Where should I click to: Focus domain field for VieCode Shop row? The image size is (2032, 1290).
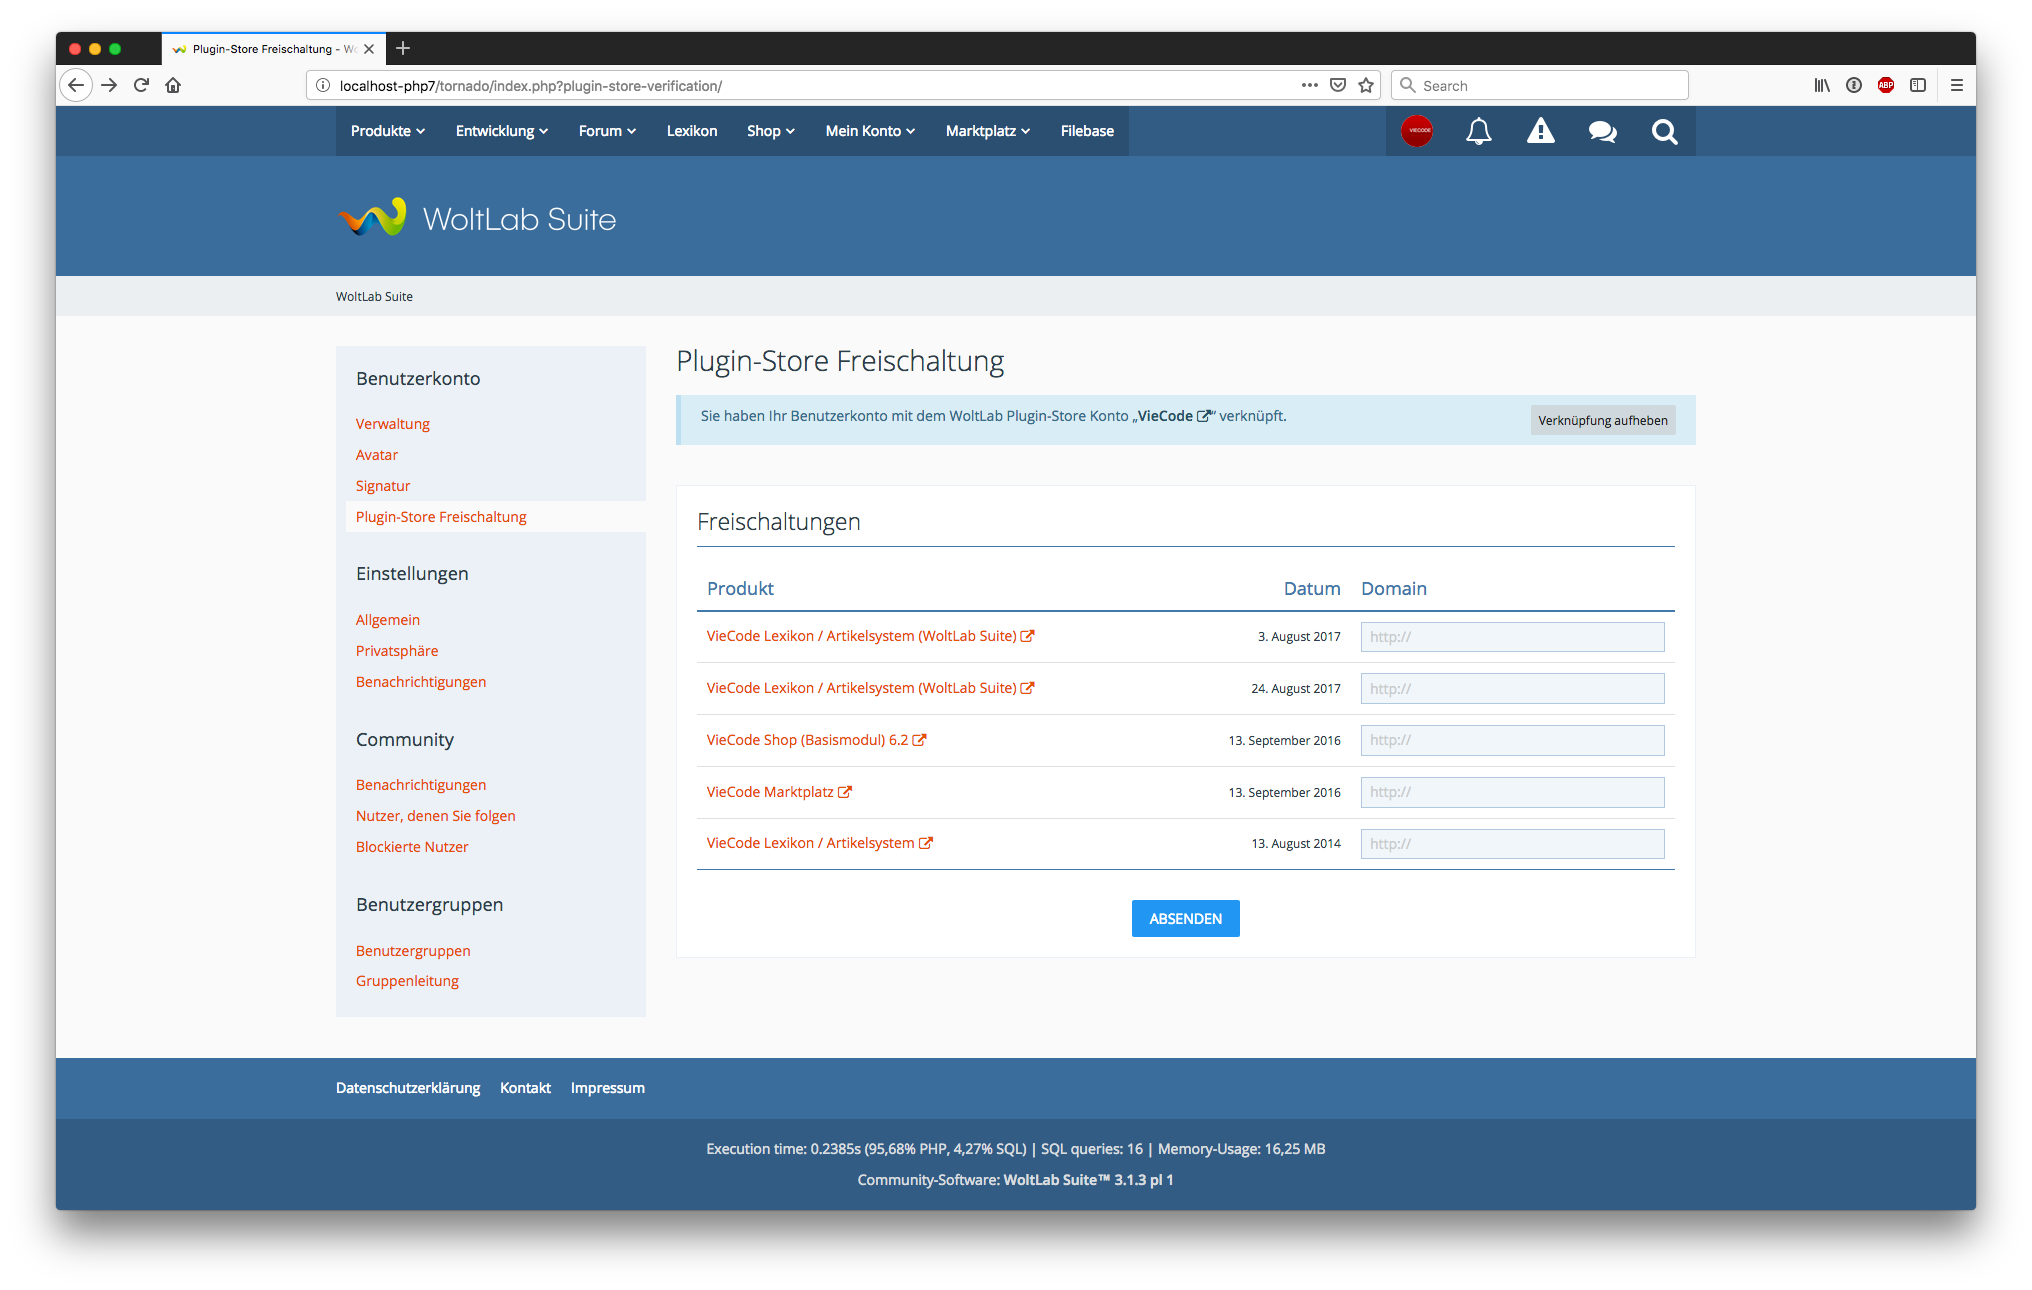1512,740
